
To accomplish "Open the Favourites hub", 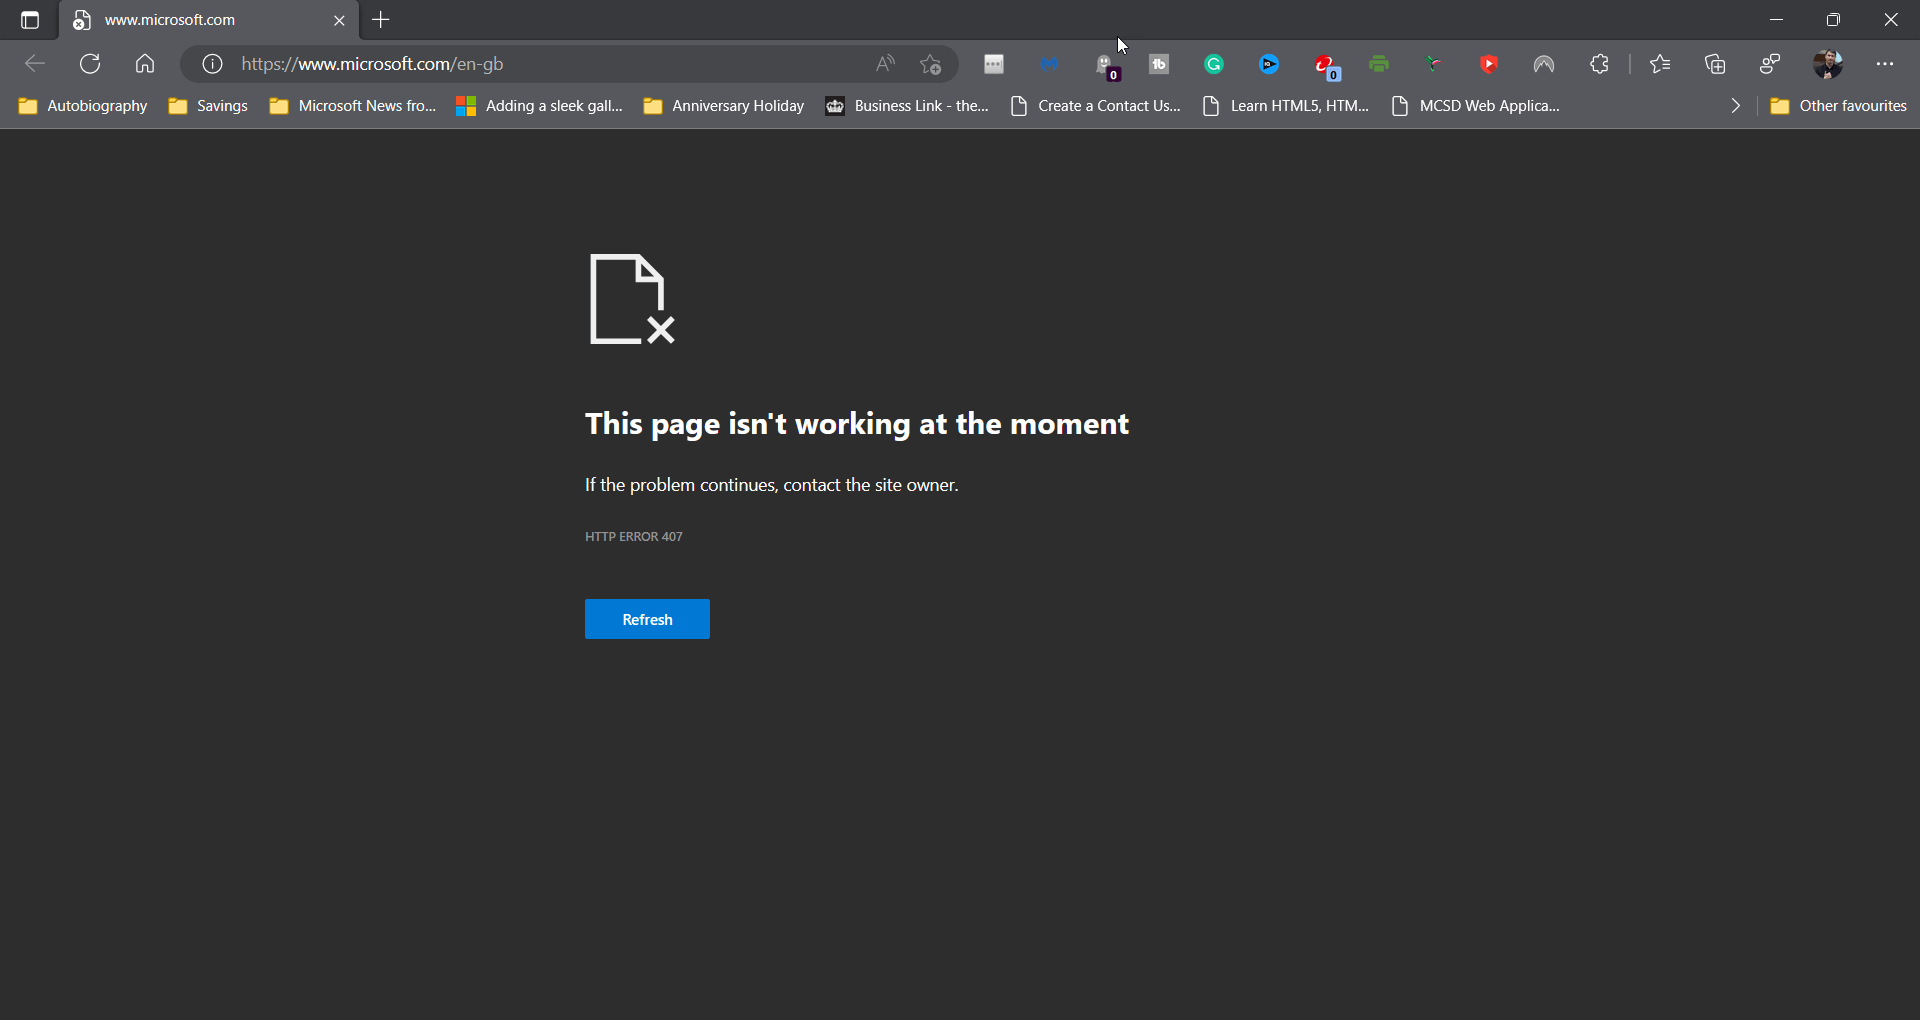I will (x=1661, y=64).
